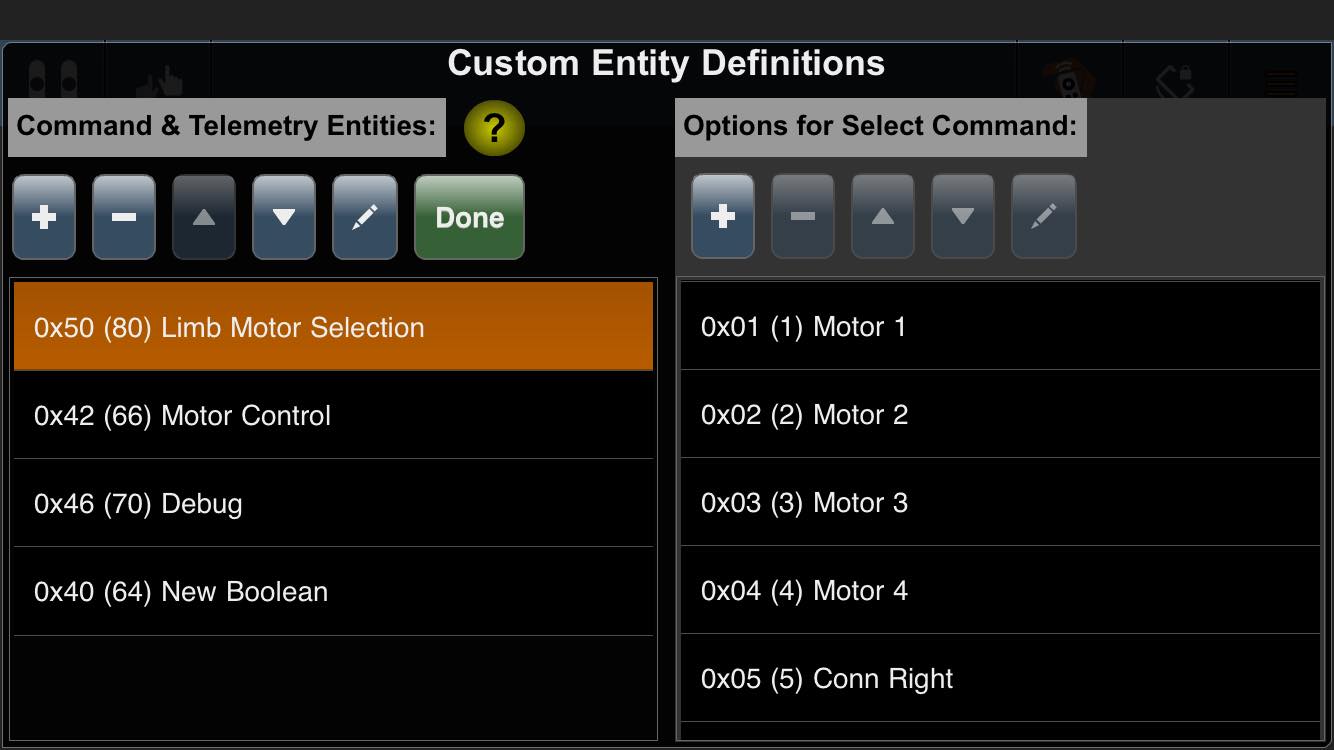Add a new select command option
The width and height of the screenshot is (1334, 750).
[x=723, y=216]
